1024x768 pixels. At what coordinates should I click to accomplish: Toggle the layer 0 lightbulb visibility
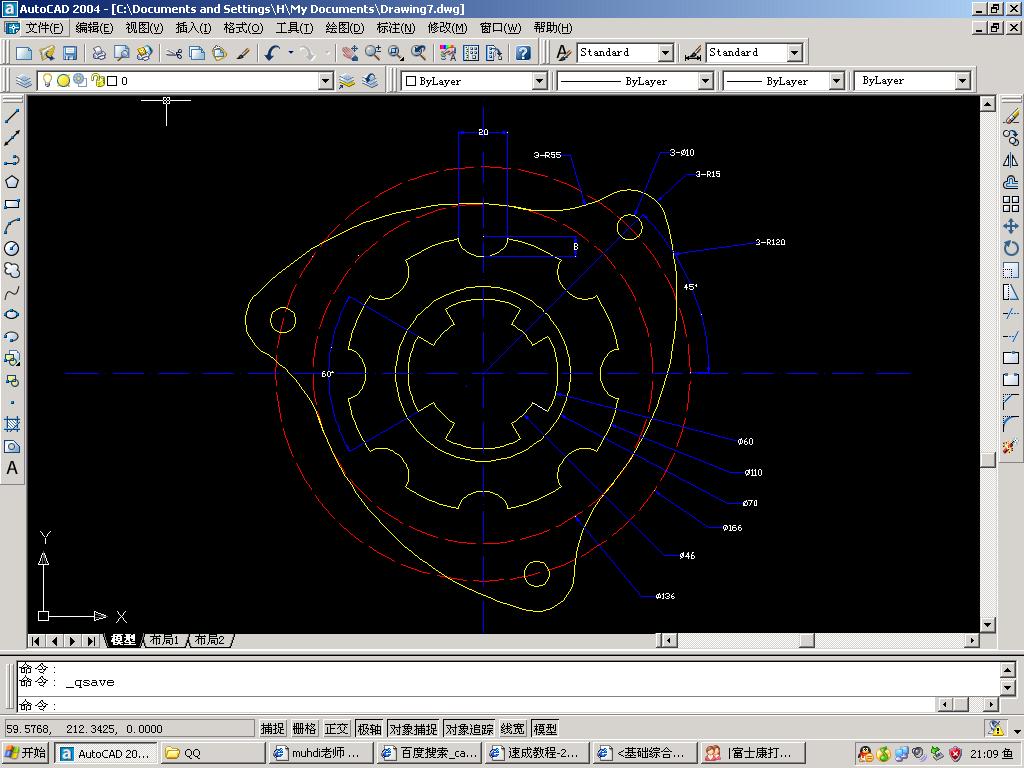pyautogui.click(x=47, y=80)
